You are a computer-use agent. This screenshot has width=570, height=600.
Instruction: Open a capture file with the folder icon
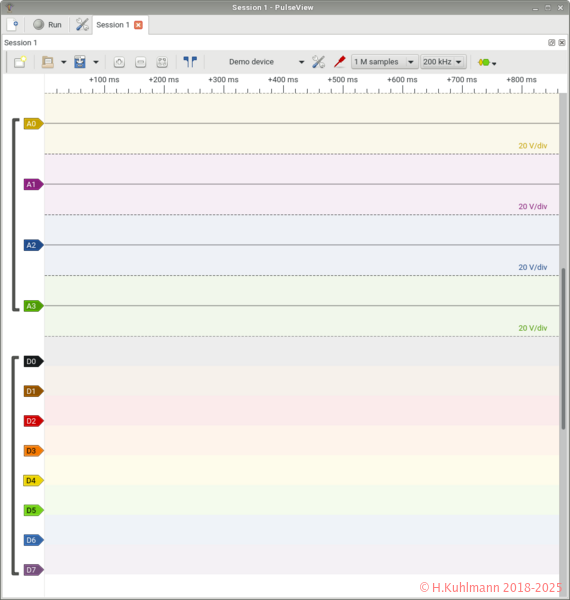pos(48,62)
